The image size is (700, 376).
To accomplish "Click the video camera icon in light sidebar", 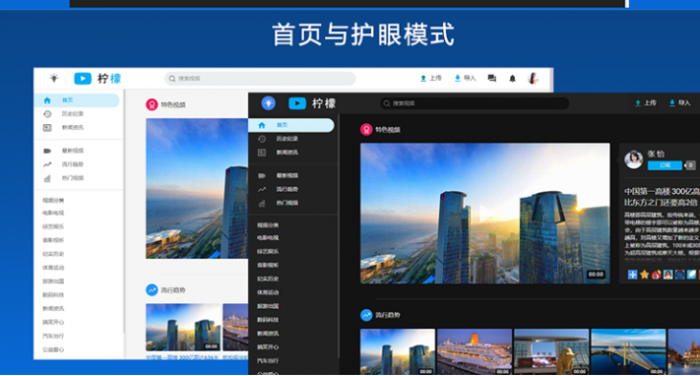I will pos(47,151).
